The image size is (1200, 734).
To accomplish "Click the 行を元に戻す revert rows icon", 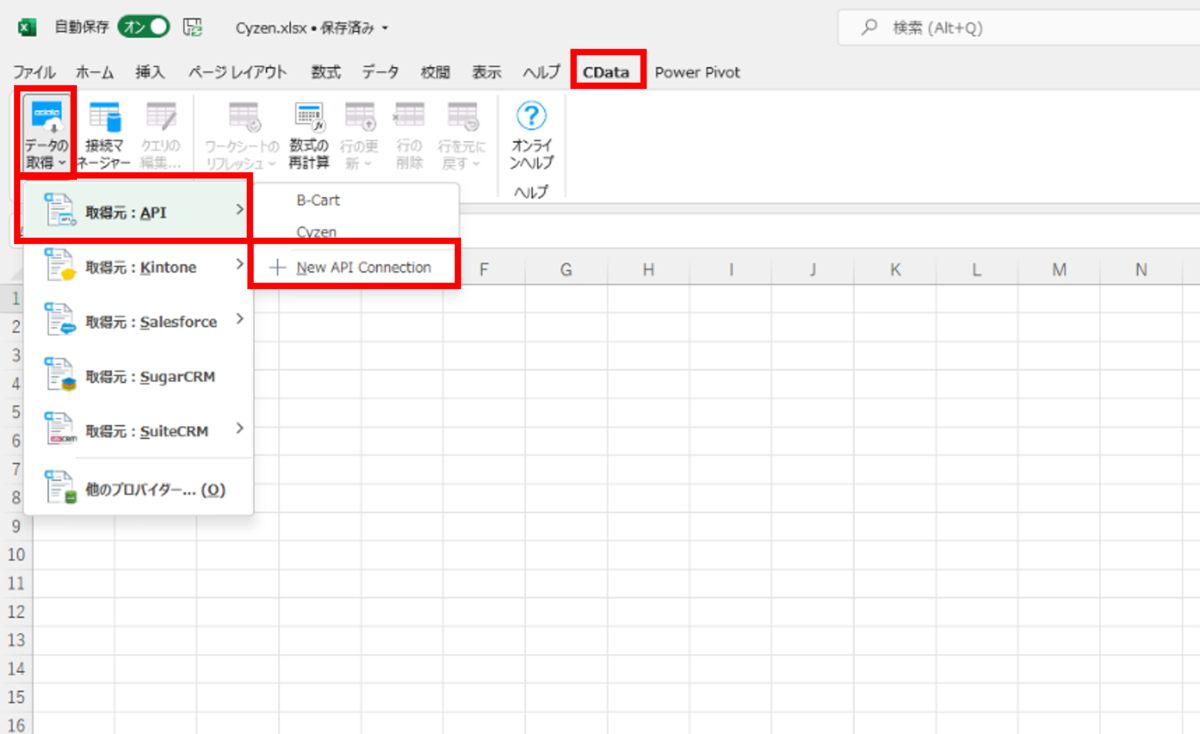I will (461, 116).
